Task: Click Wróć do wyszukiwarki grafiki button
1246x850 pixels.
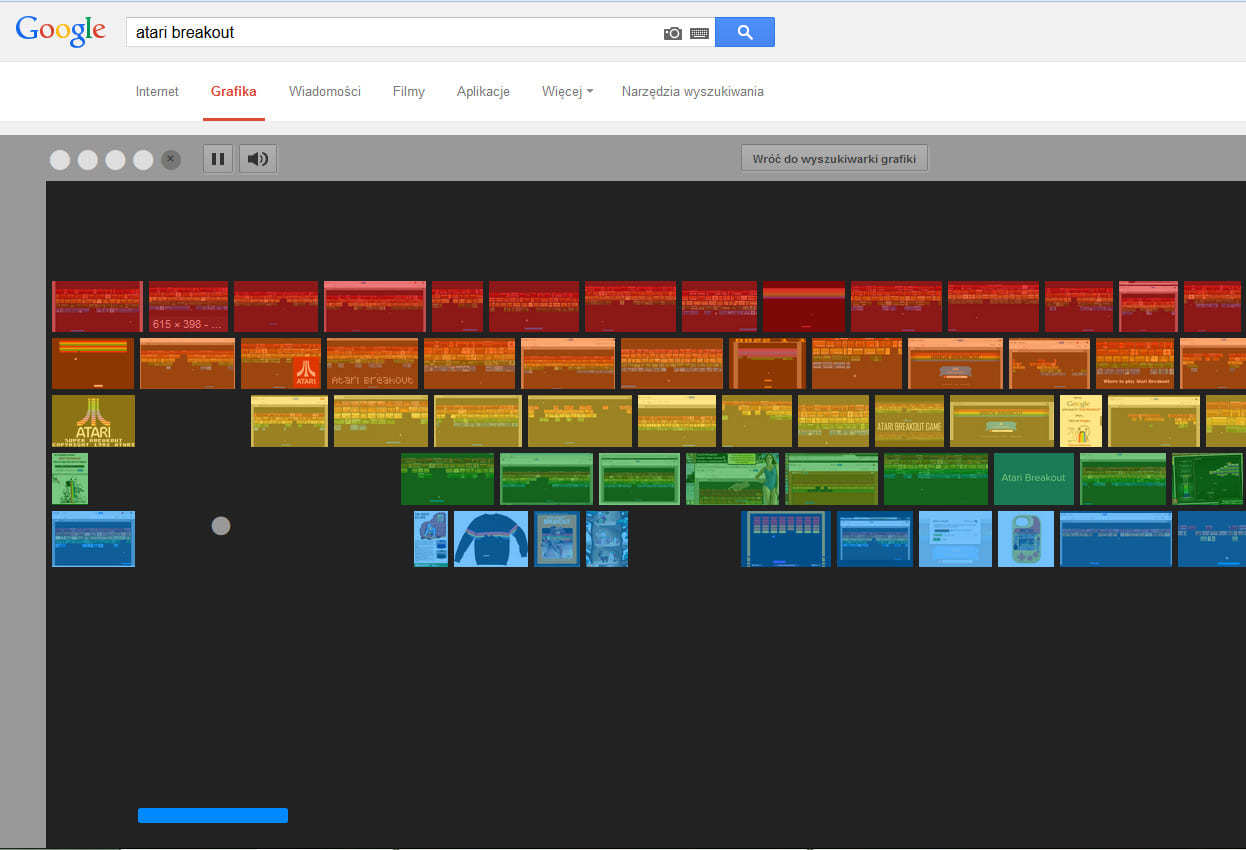Action: click(x=834, y=159)
